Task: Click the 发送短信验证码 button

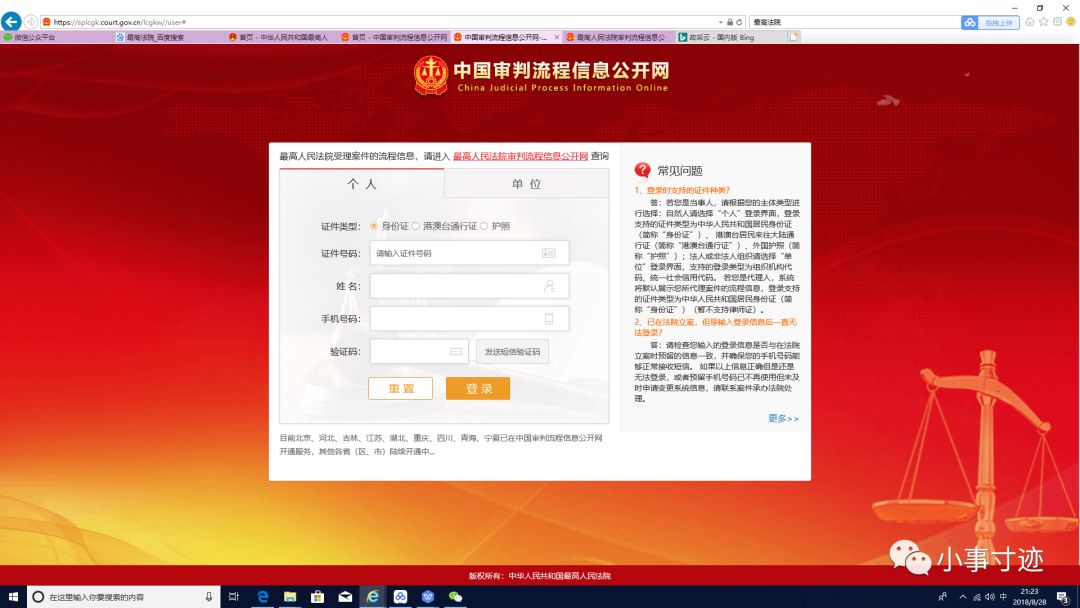Action: 512,351
